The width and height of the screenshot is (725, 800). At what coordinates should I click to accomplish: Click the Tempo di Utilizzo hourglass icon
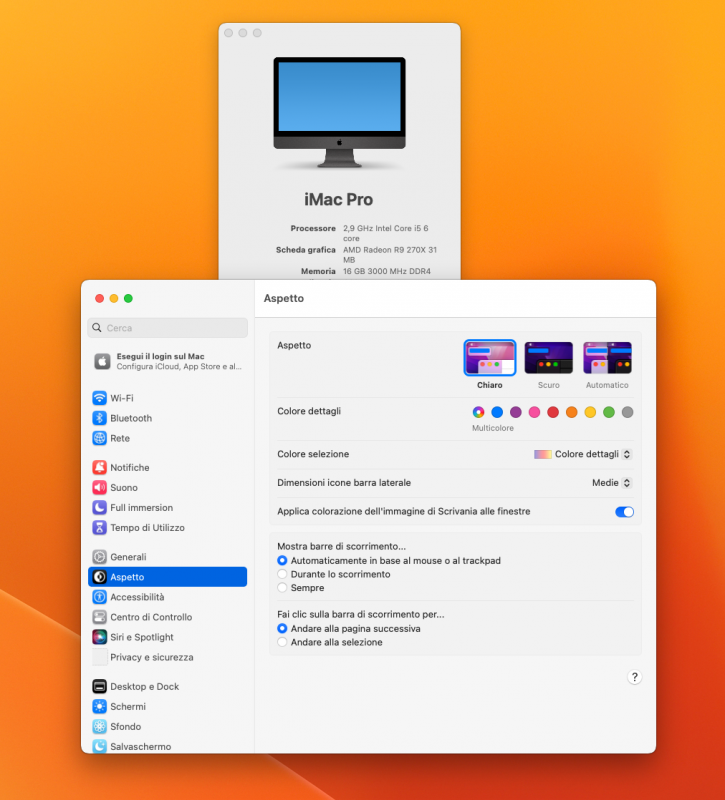(x=99, y=528)
